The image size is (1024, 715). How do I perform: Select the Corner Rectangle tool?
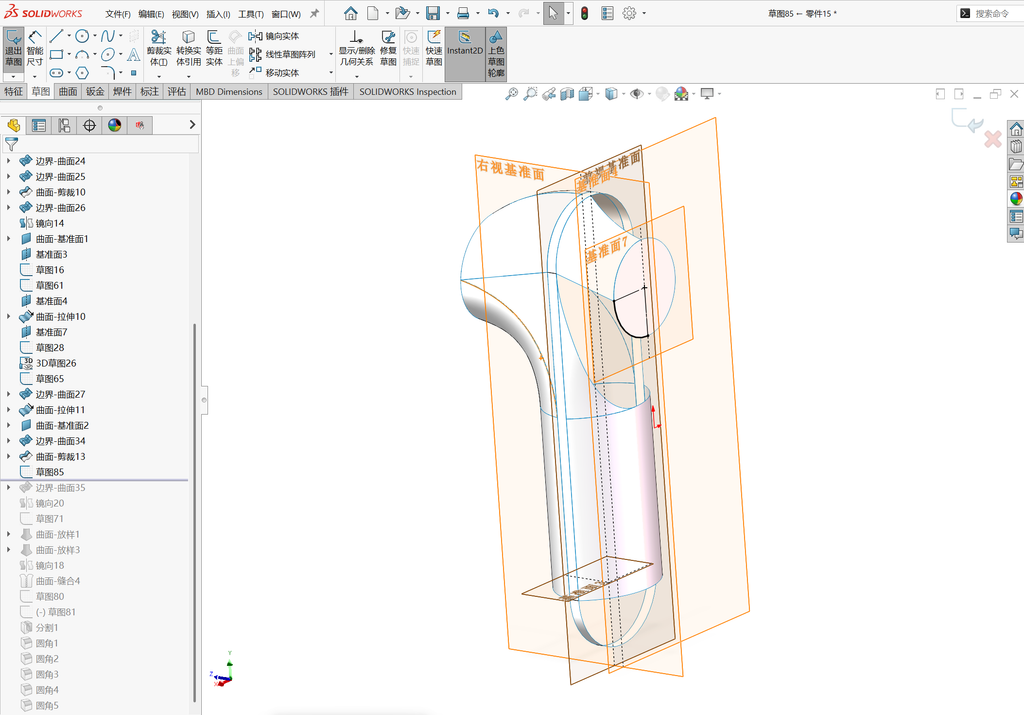point(57,54)
